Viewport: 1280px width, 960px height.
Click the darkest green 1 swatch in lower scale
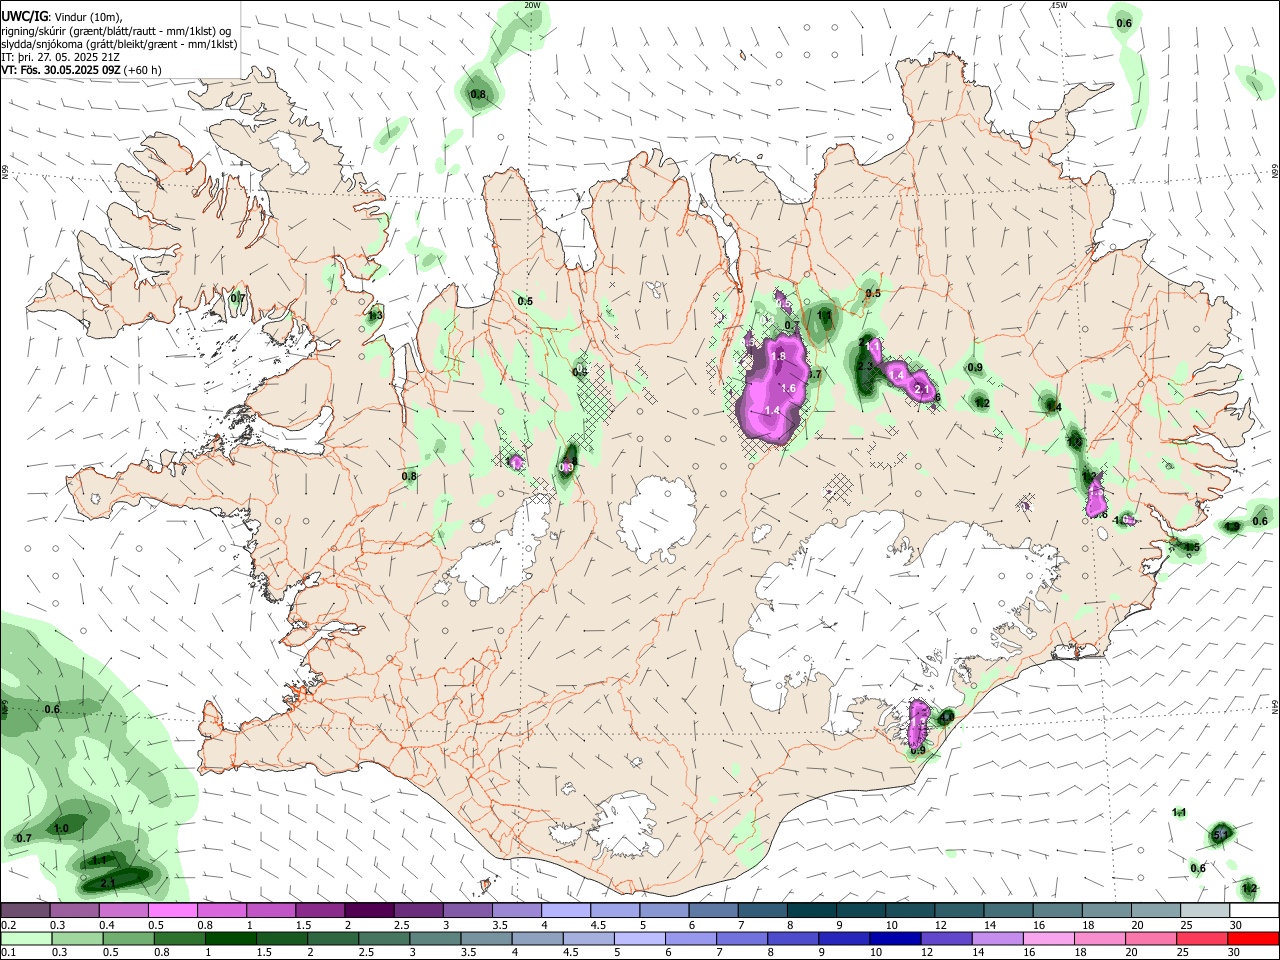click(x=231, y=938)
